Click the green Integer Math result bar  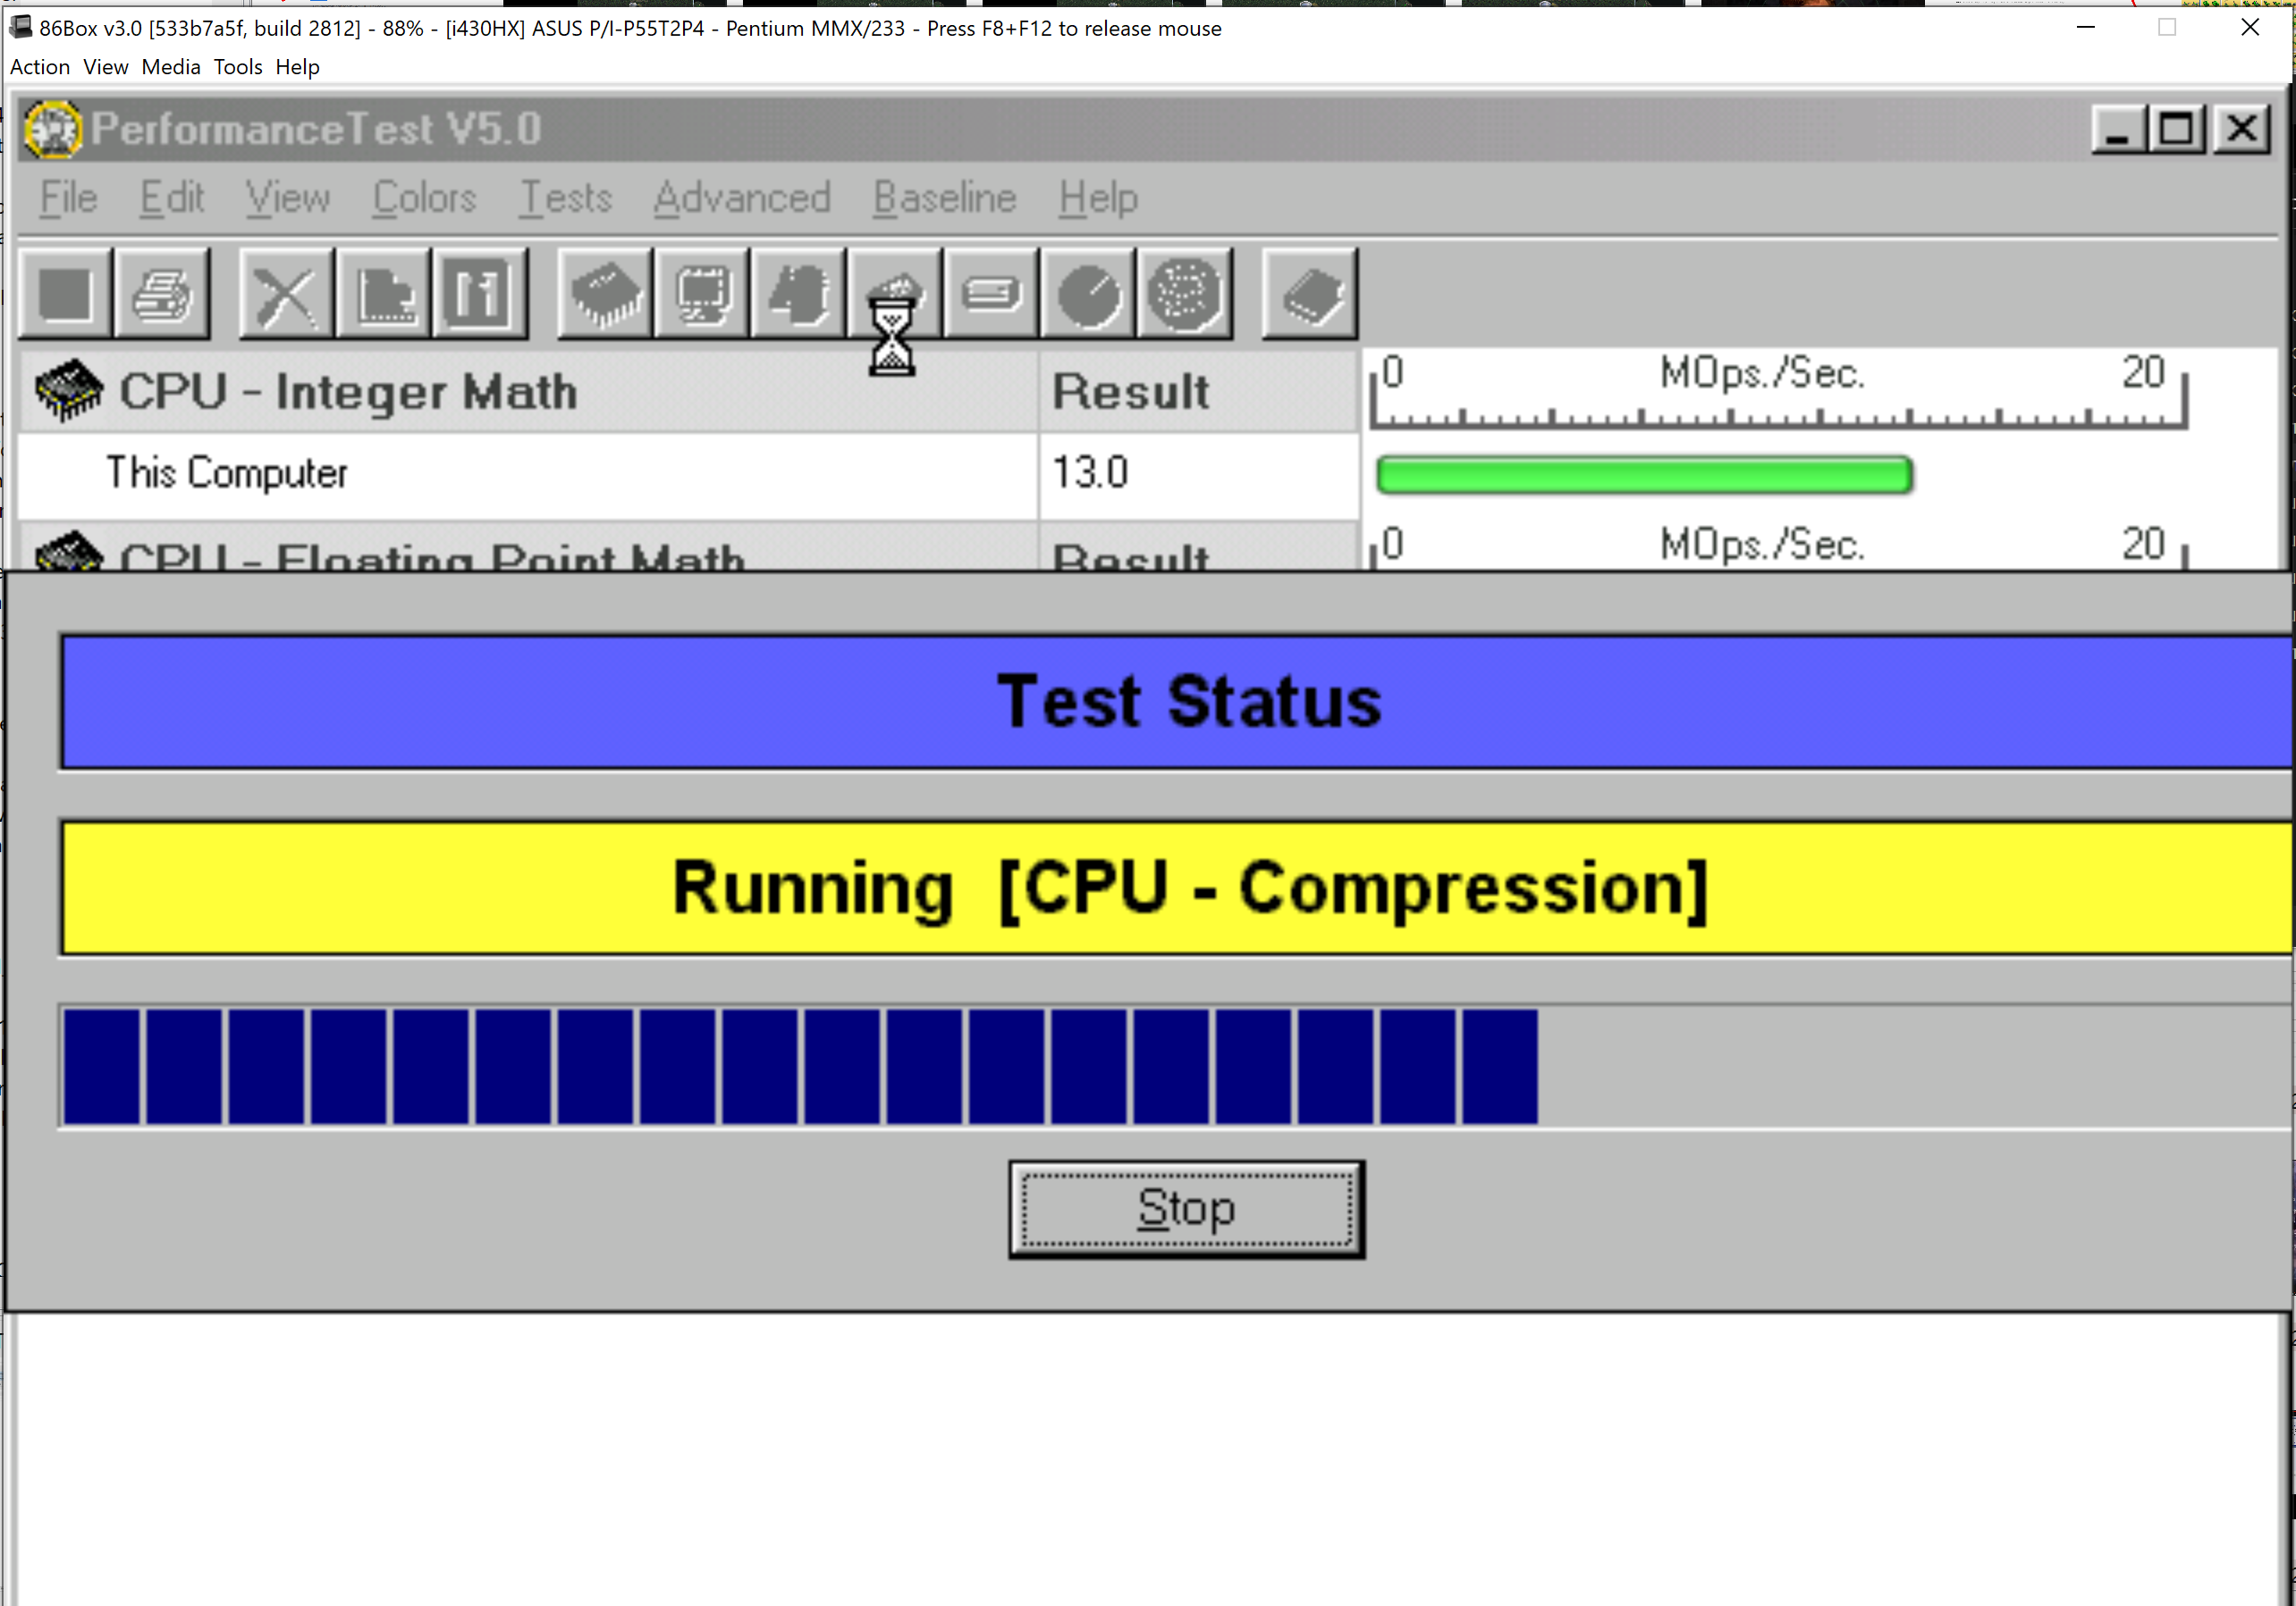1643,475
